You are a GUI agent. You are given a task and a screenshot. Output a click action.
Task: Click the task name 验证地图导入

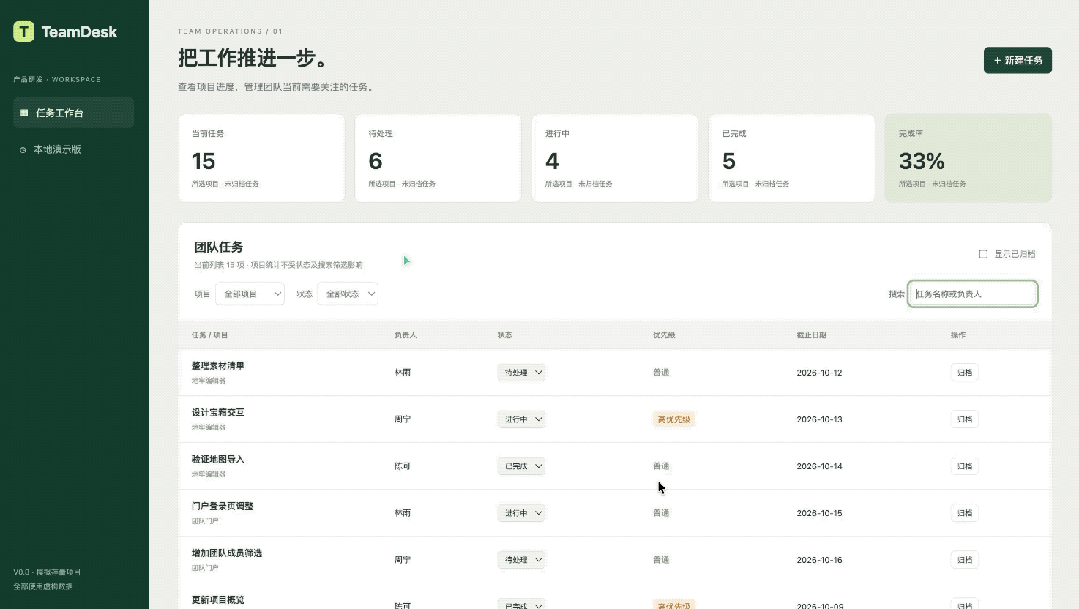pos(218,460)
